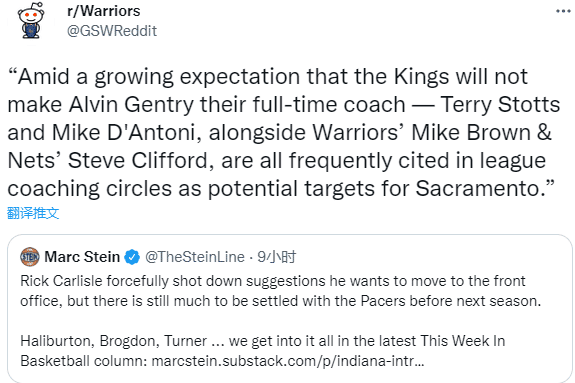Click the tweet line mentioning Alvin Gentry
Viewport: 575px width, 383px height.
click(x=284, y=105)
